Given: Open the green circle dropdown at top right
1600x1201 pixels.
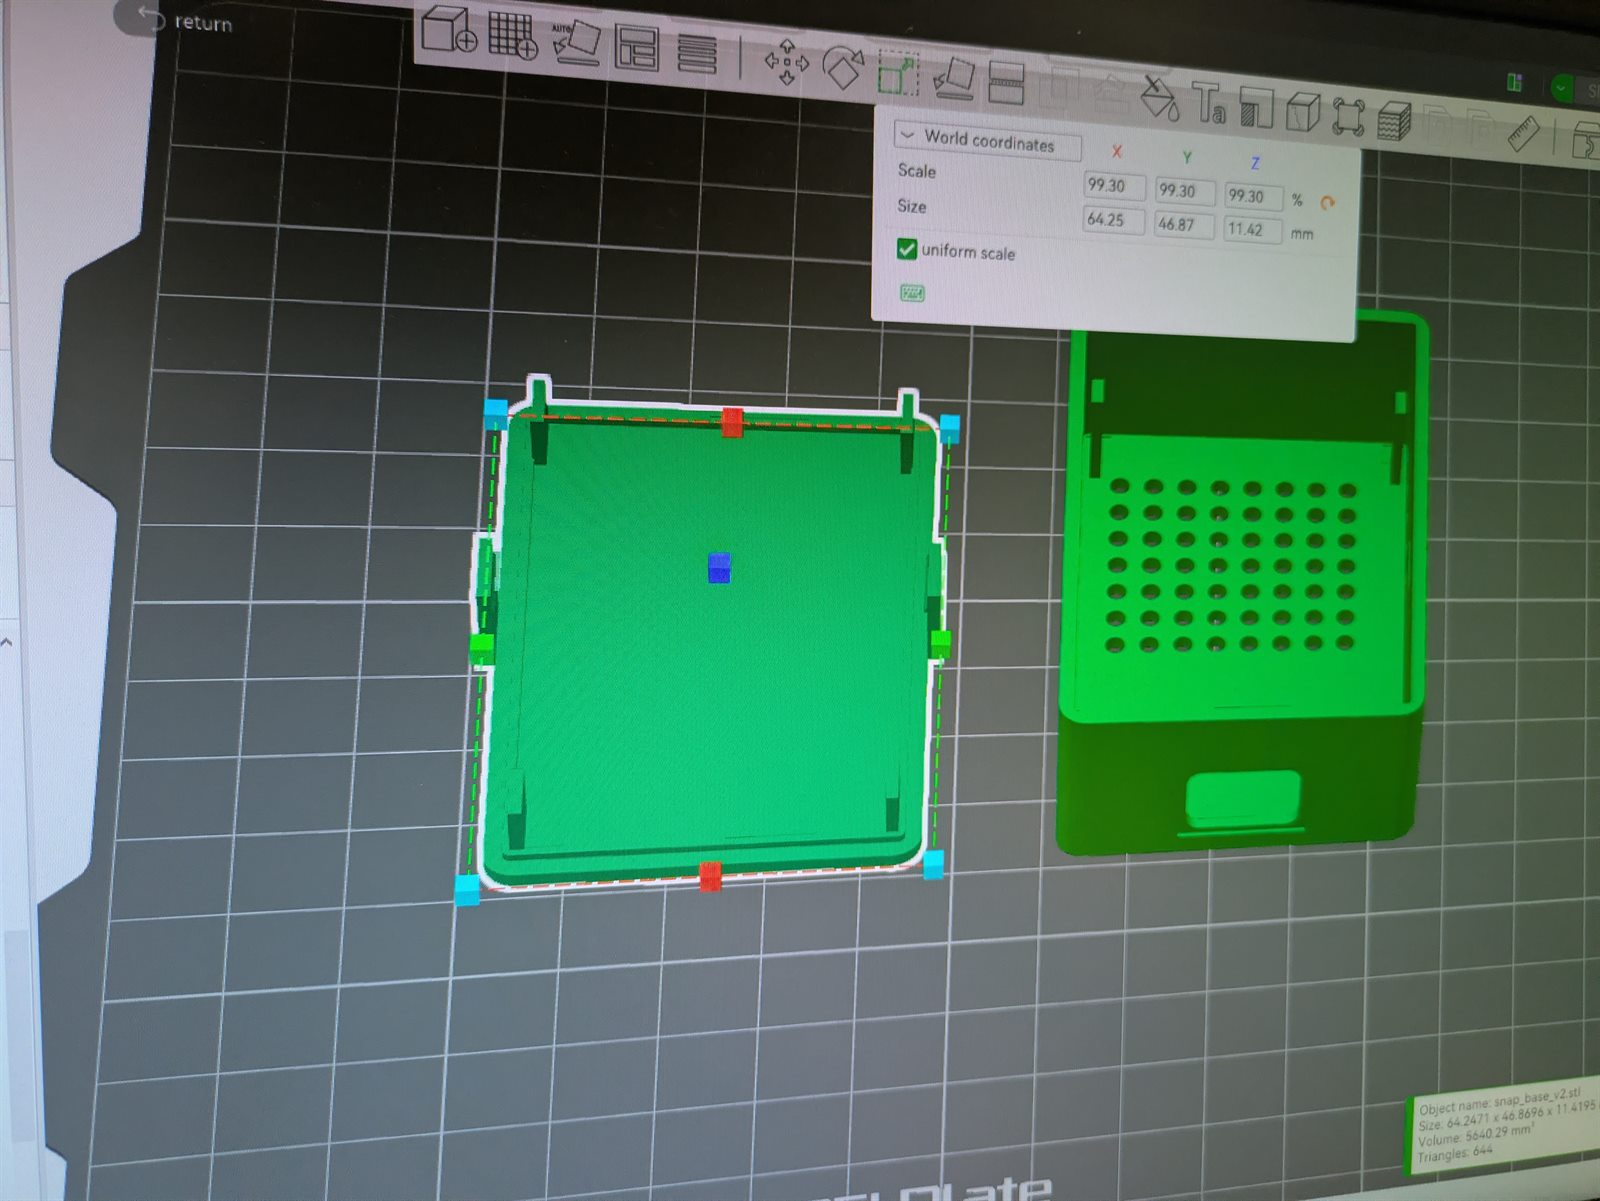Looking at the screenshot, I should tap(1562, 88).
